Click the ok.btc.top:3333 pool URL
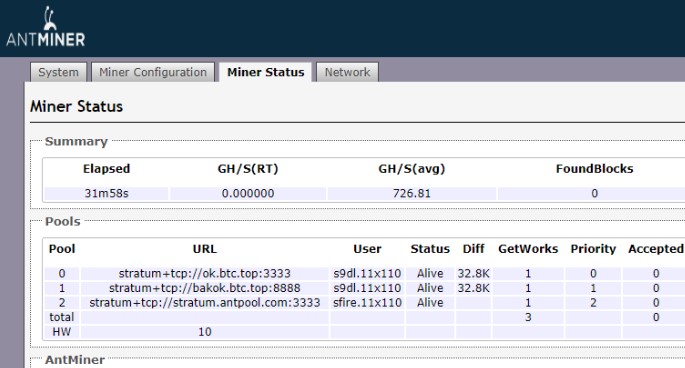This screenshot has height=368, width=685. click(204, 273)
